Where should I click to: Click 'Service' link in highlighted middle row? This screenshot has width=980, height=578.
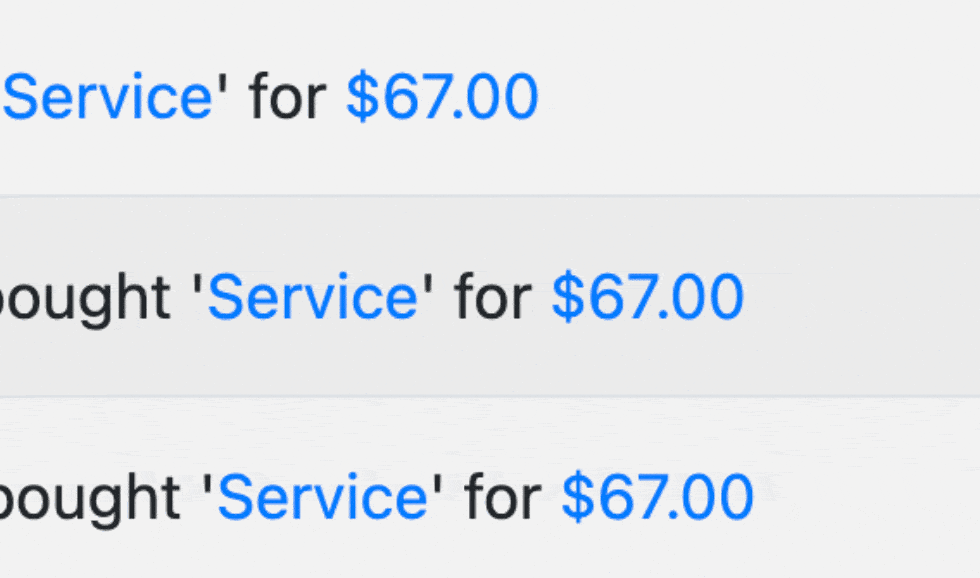click(x=312, y=297)
